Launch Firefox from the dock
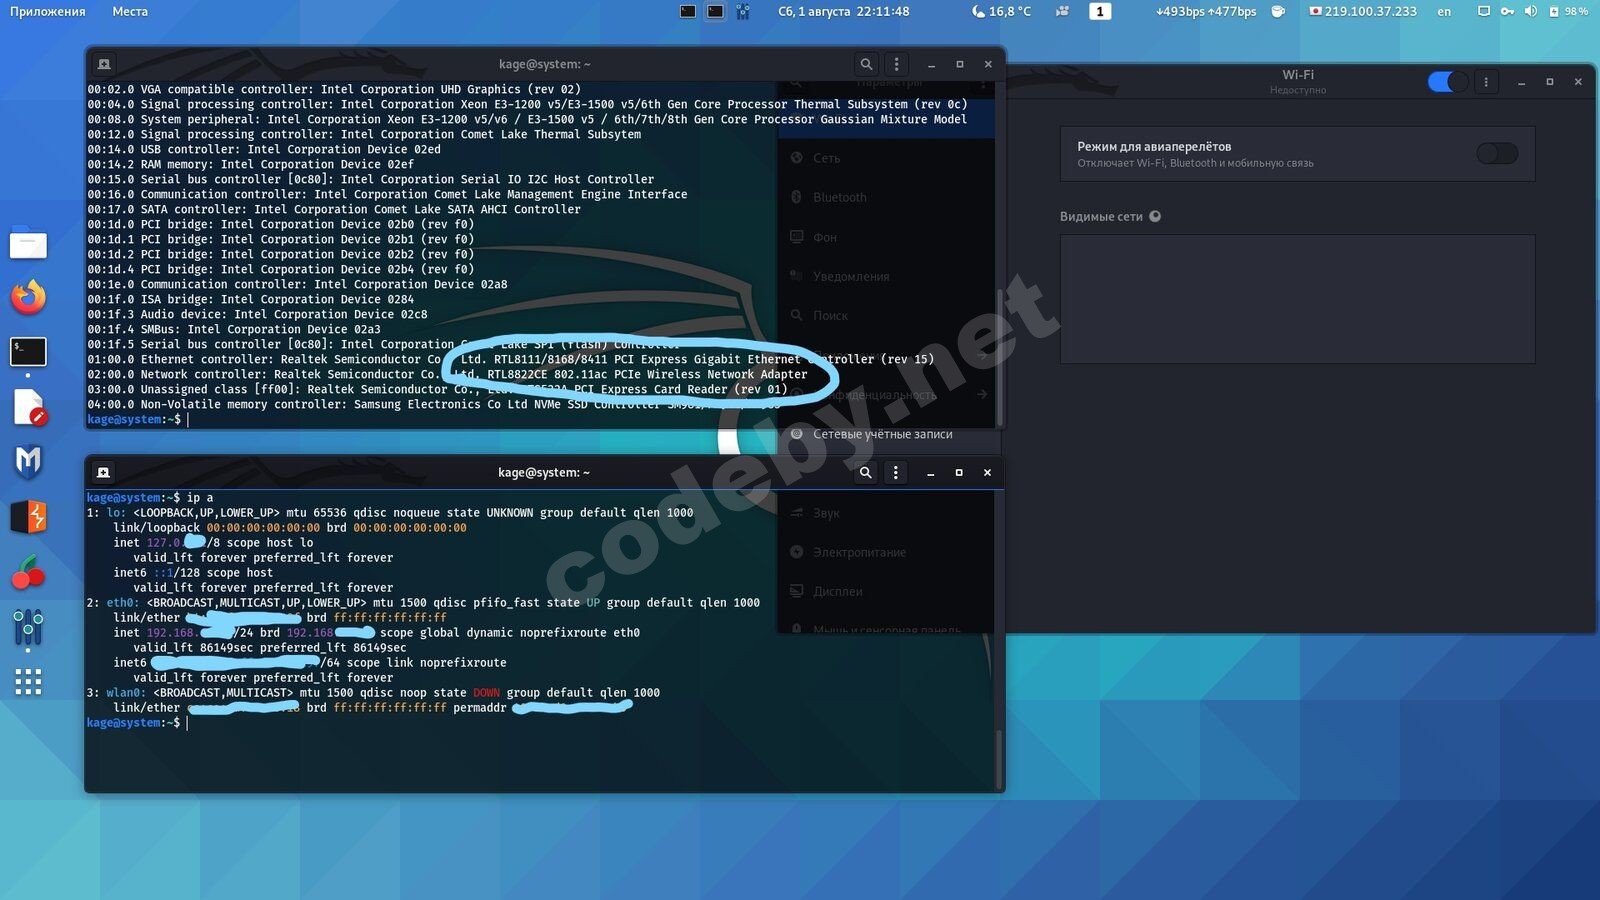The image size is (1600, 900). click(28, 297)
